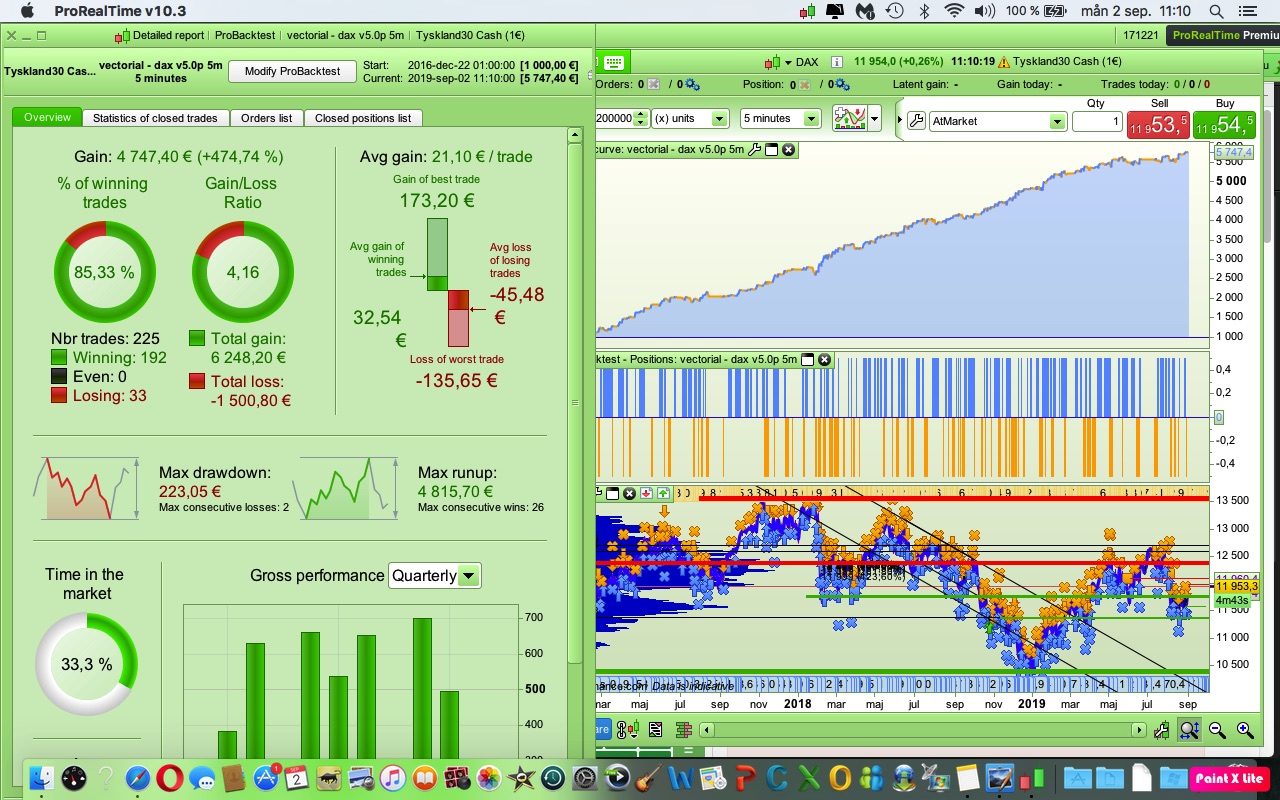Viewport: 1280px width, 800px height.
Task: Open the Position settings gears icon
Action: (x=841, y=85)
